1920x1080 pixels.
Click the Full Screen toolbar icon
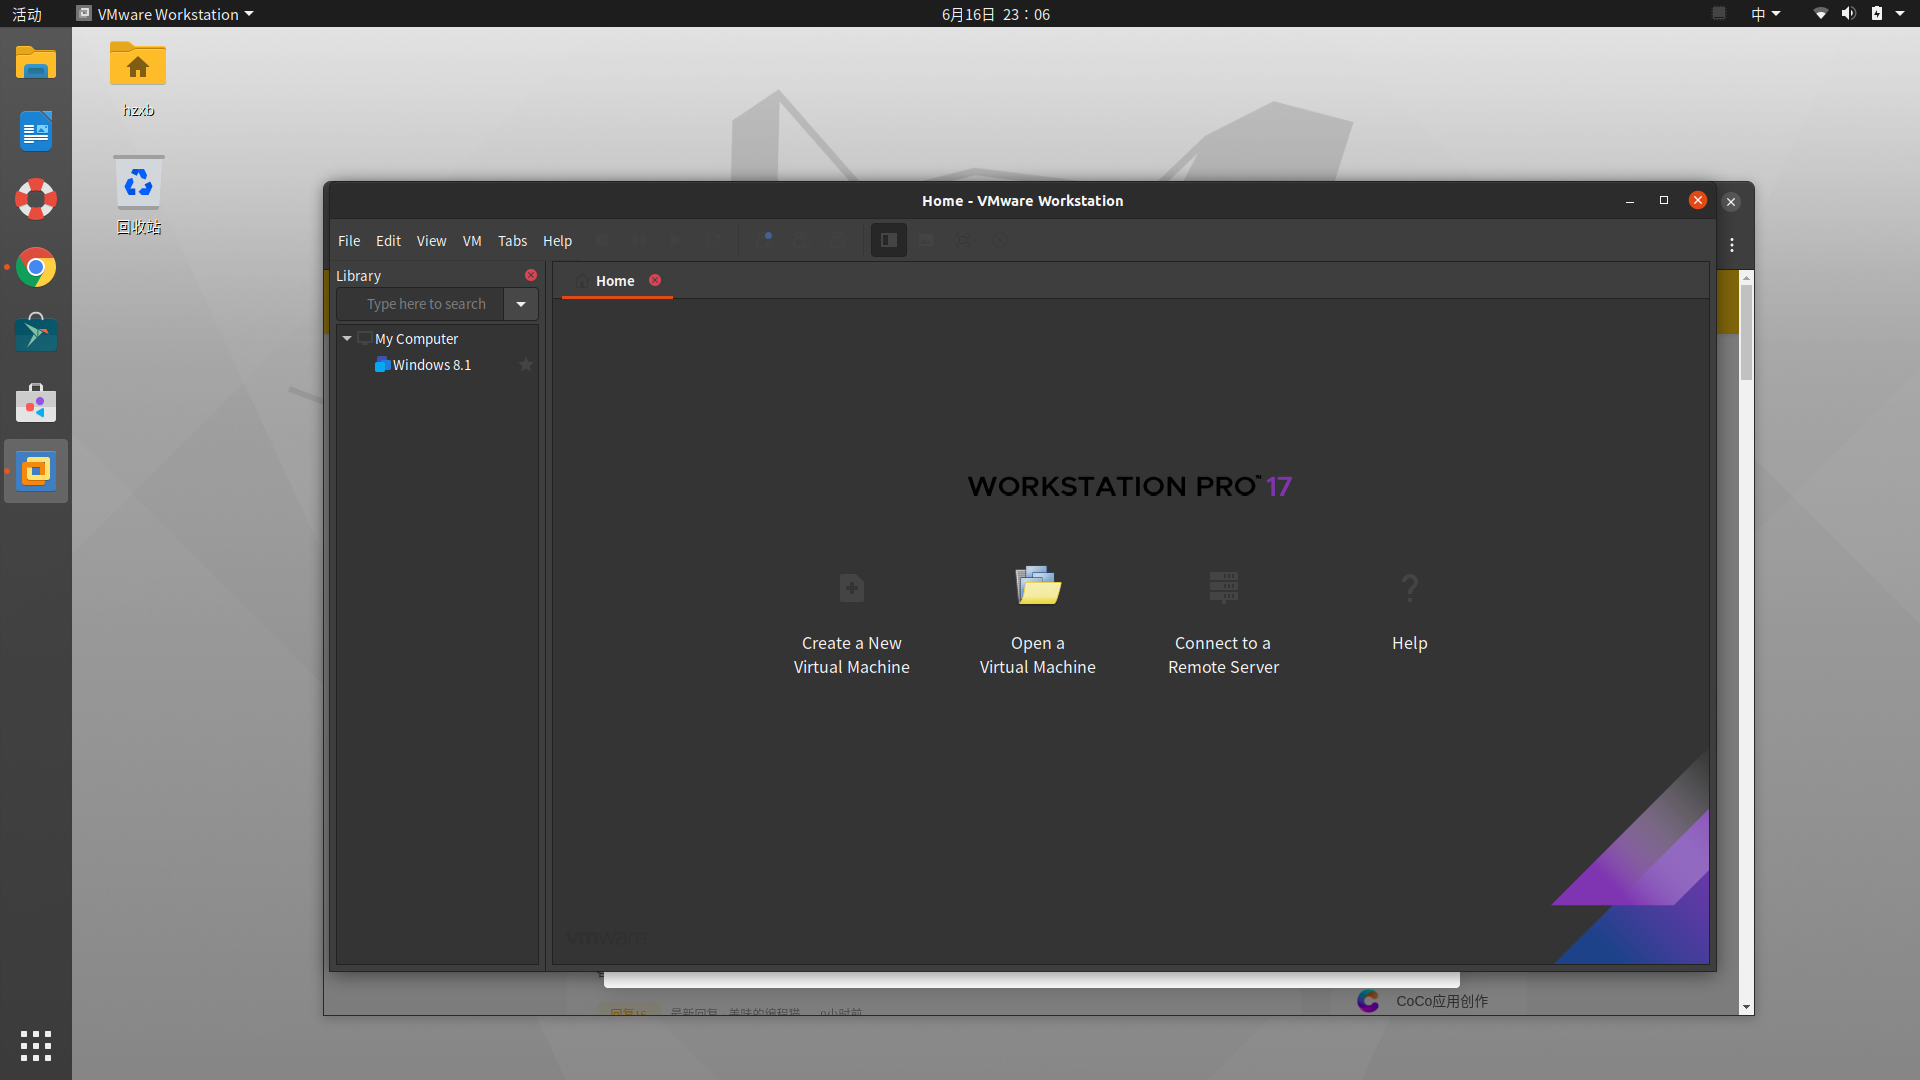tap(962, 241)
